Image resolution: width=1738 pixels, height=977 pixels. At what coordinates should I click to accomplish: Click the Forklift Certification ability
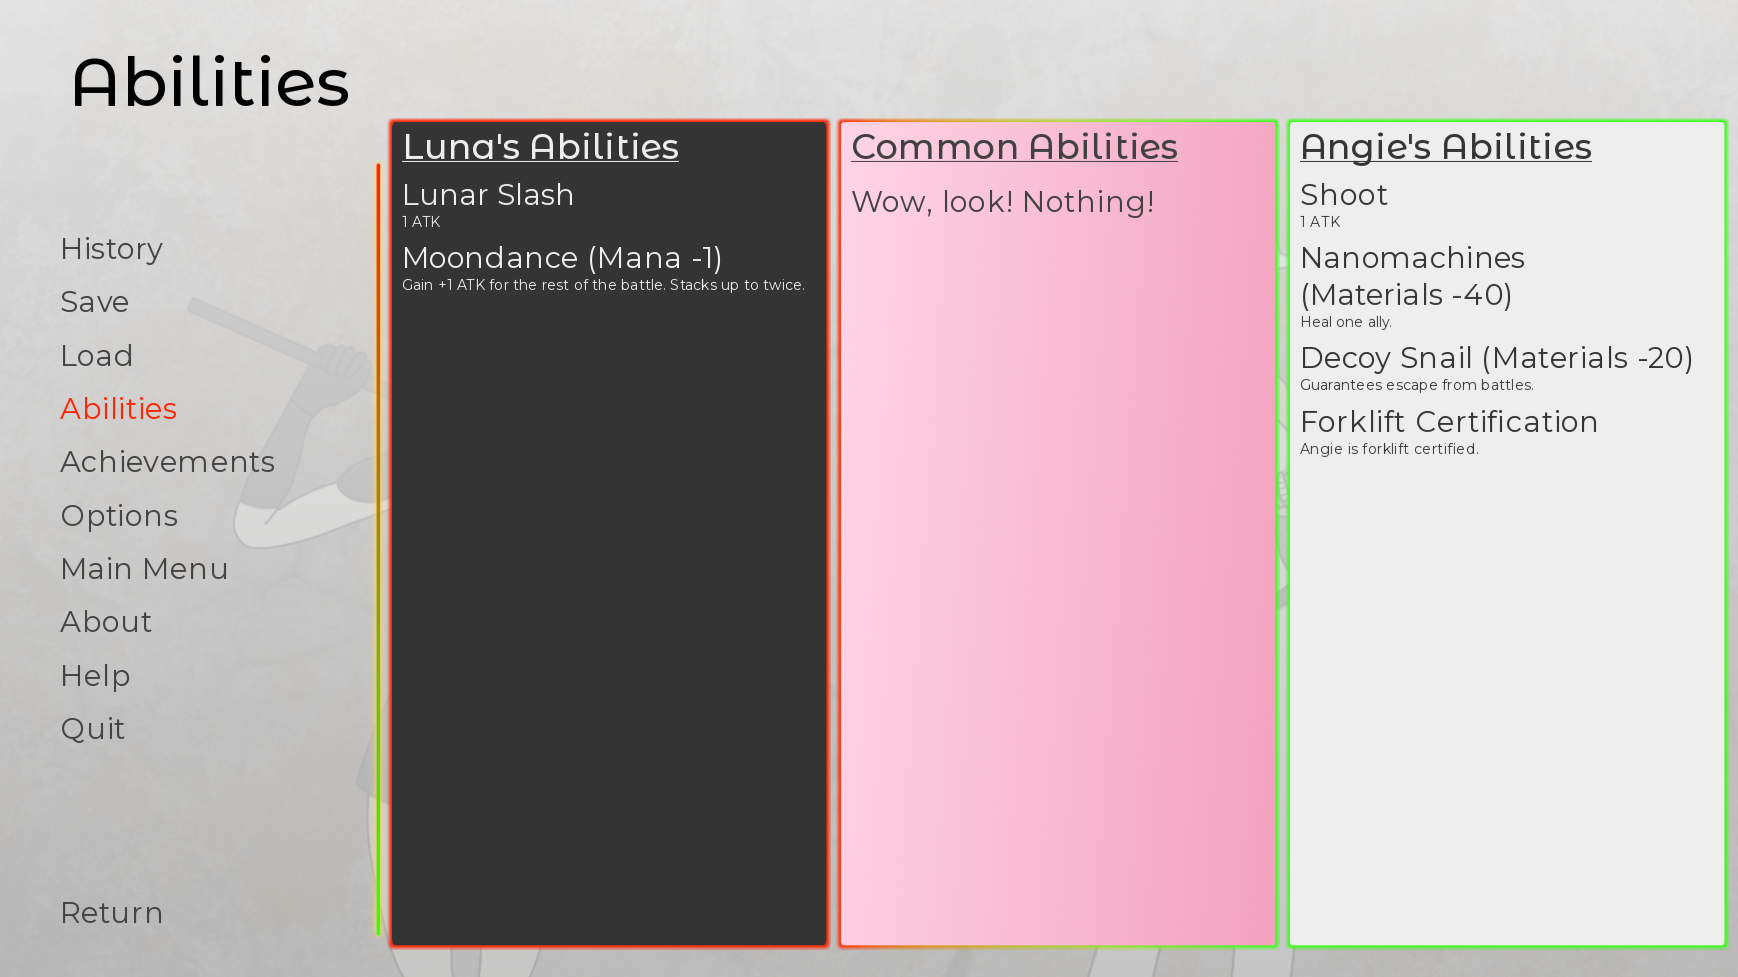[x=1449, y=422]
